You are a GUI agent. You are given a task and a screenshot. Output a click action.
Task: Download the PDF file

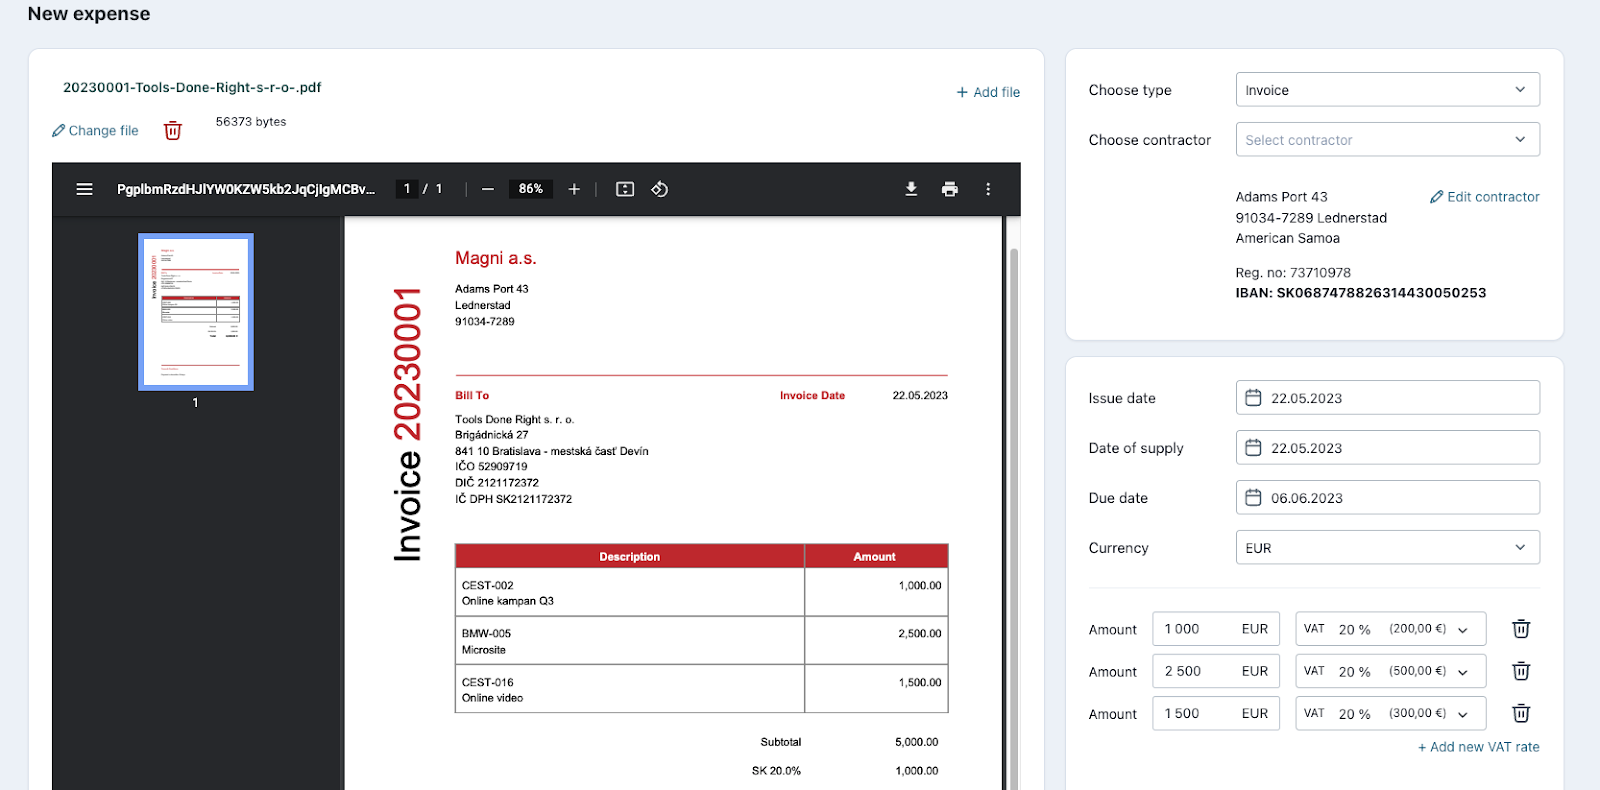[911, 189]
